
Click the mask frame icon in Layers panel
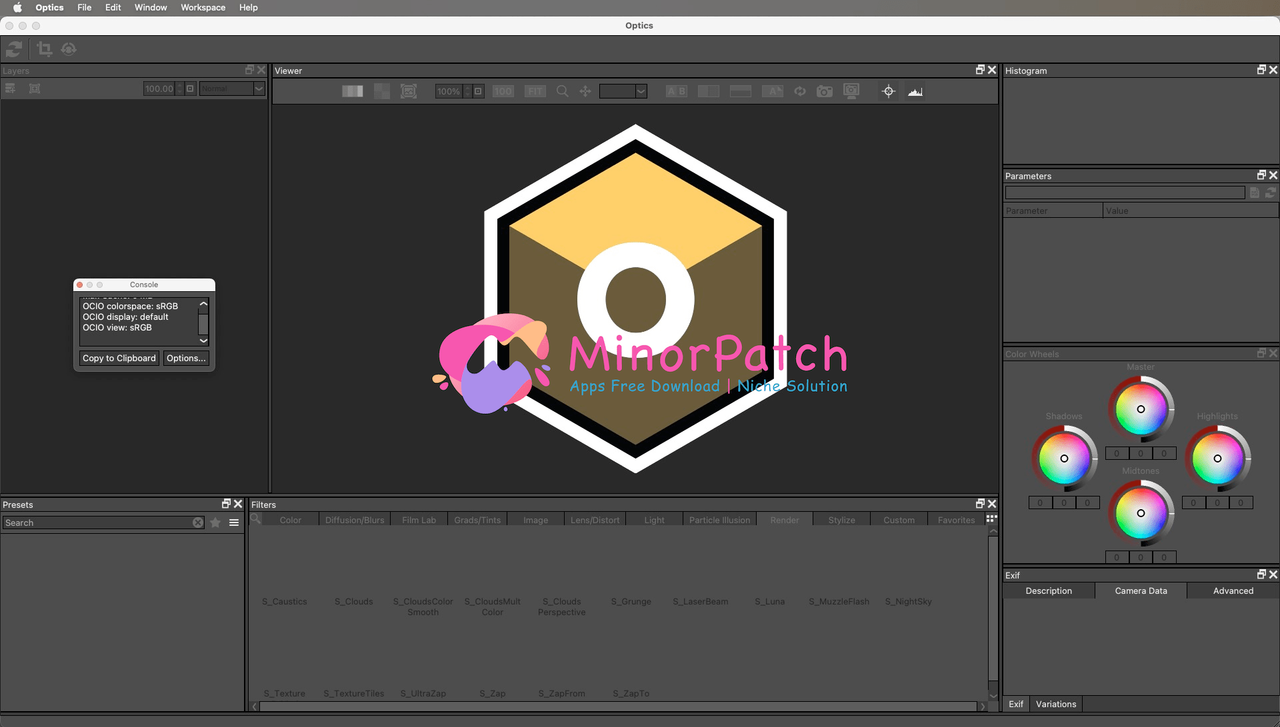(34, 89)
